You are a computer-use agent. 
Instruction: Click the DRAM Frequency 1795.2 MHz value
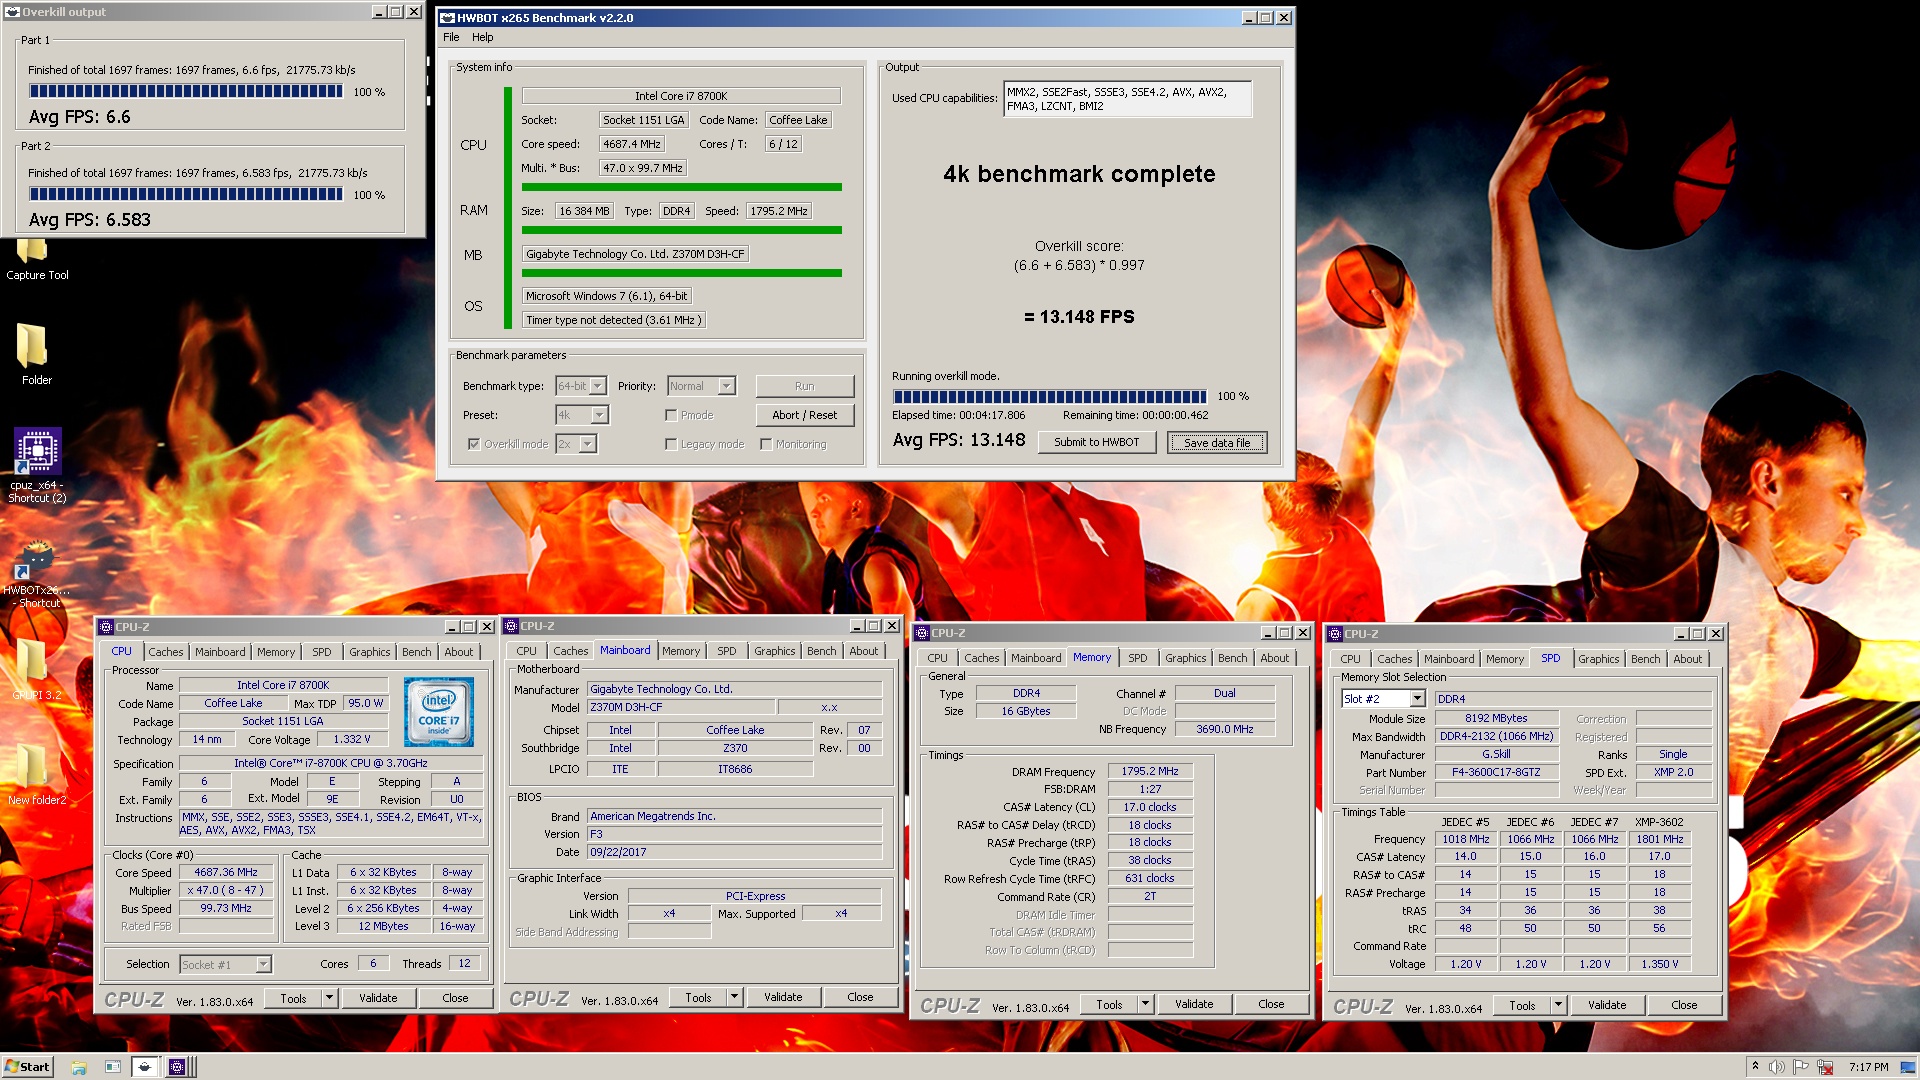[1150, 772]
